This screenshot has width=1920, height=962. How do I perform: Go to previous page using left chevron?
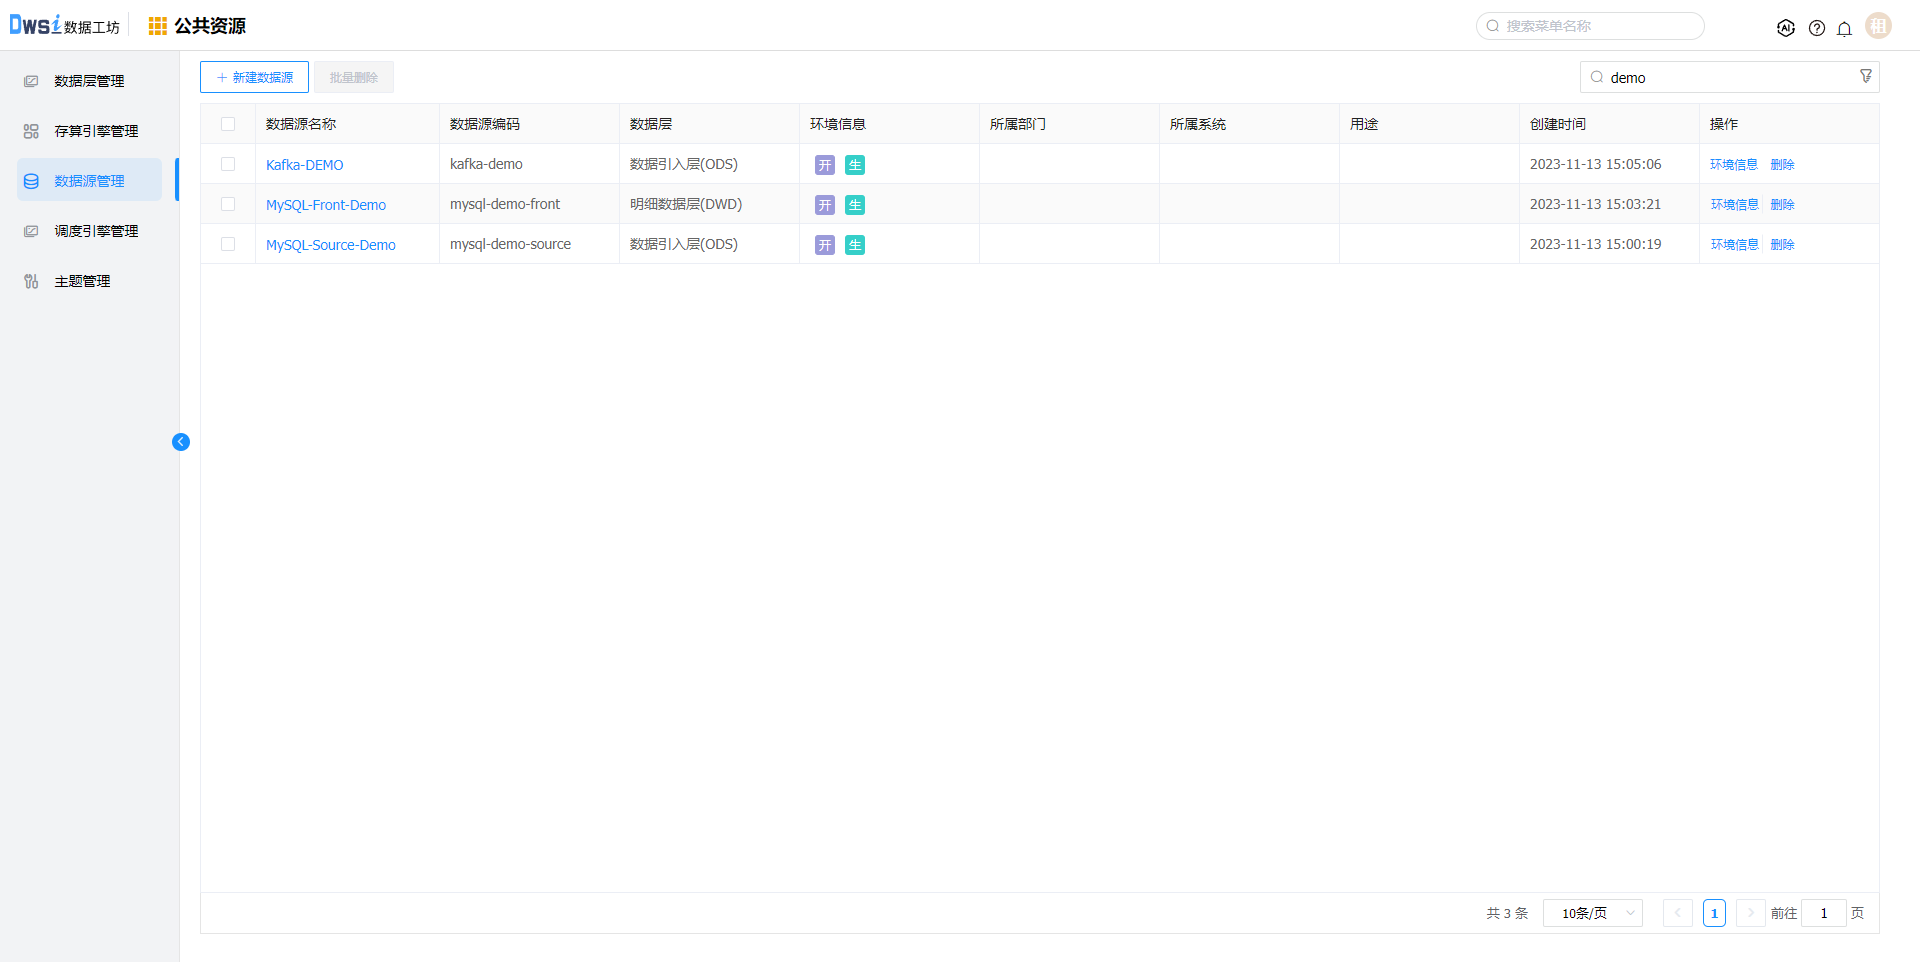coord(1677,913)
